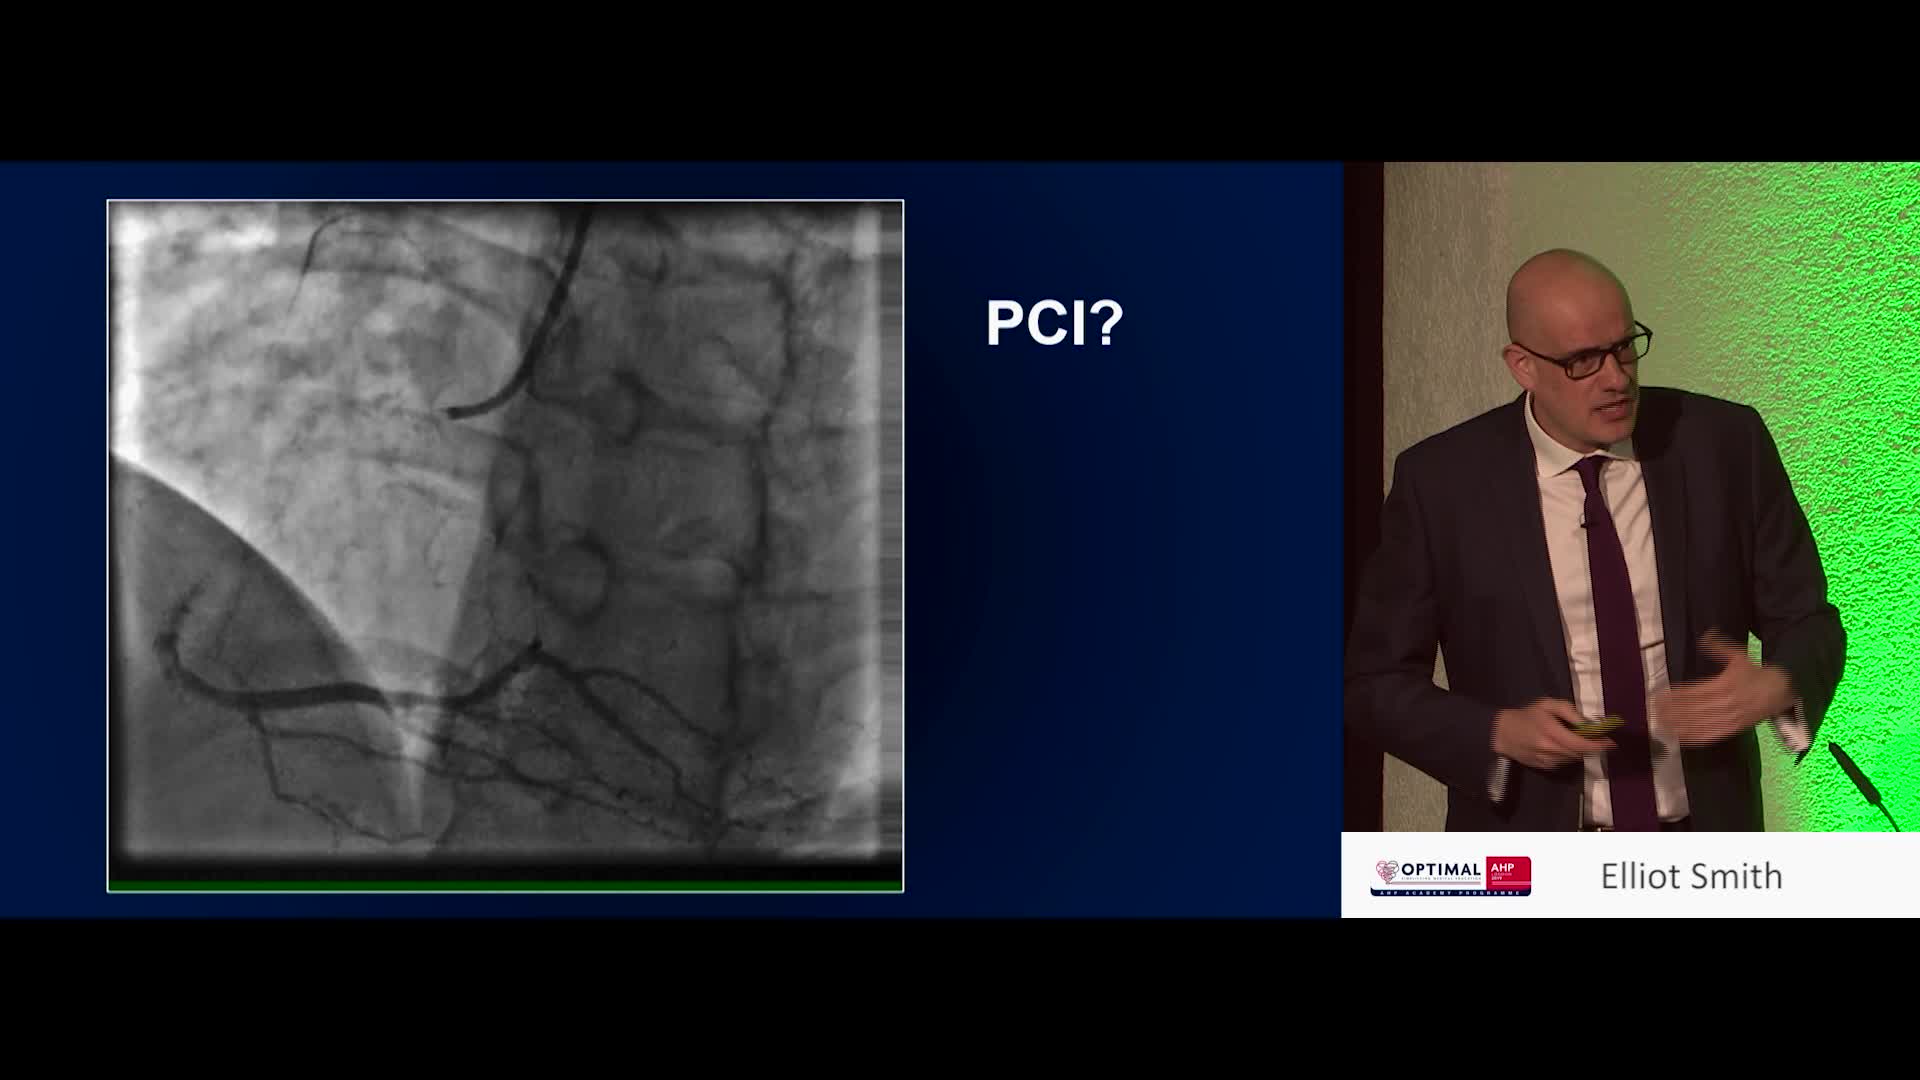Click the presenter's handheld clicker remote

pos(1596,725)
